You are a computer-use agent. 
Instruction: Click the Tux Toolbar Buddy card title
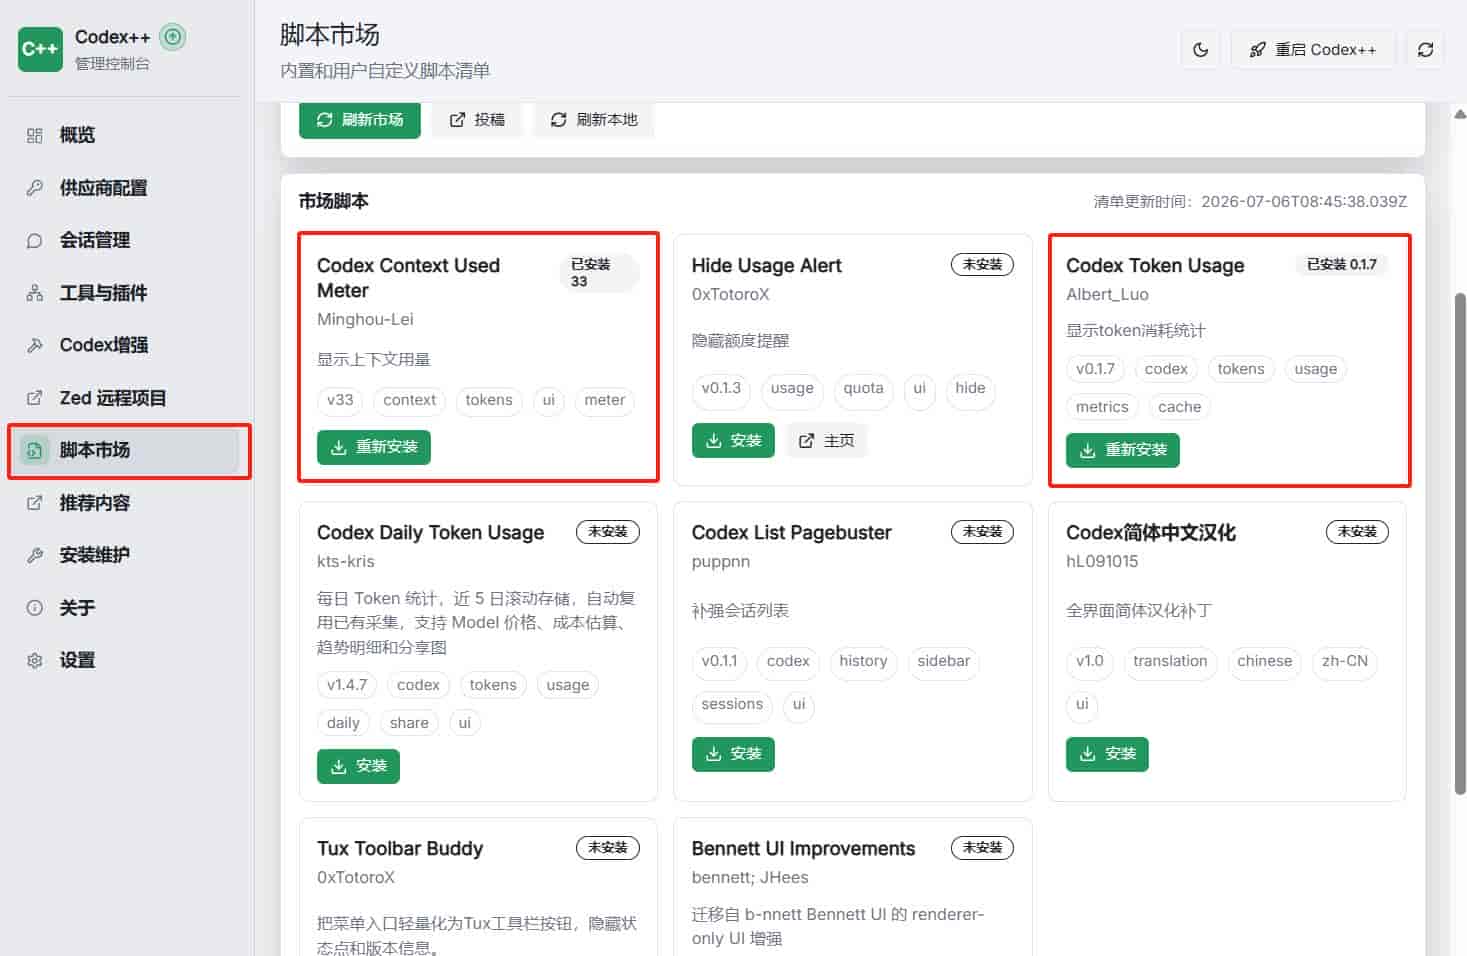(x=400, y=848)
